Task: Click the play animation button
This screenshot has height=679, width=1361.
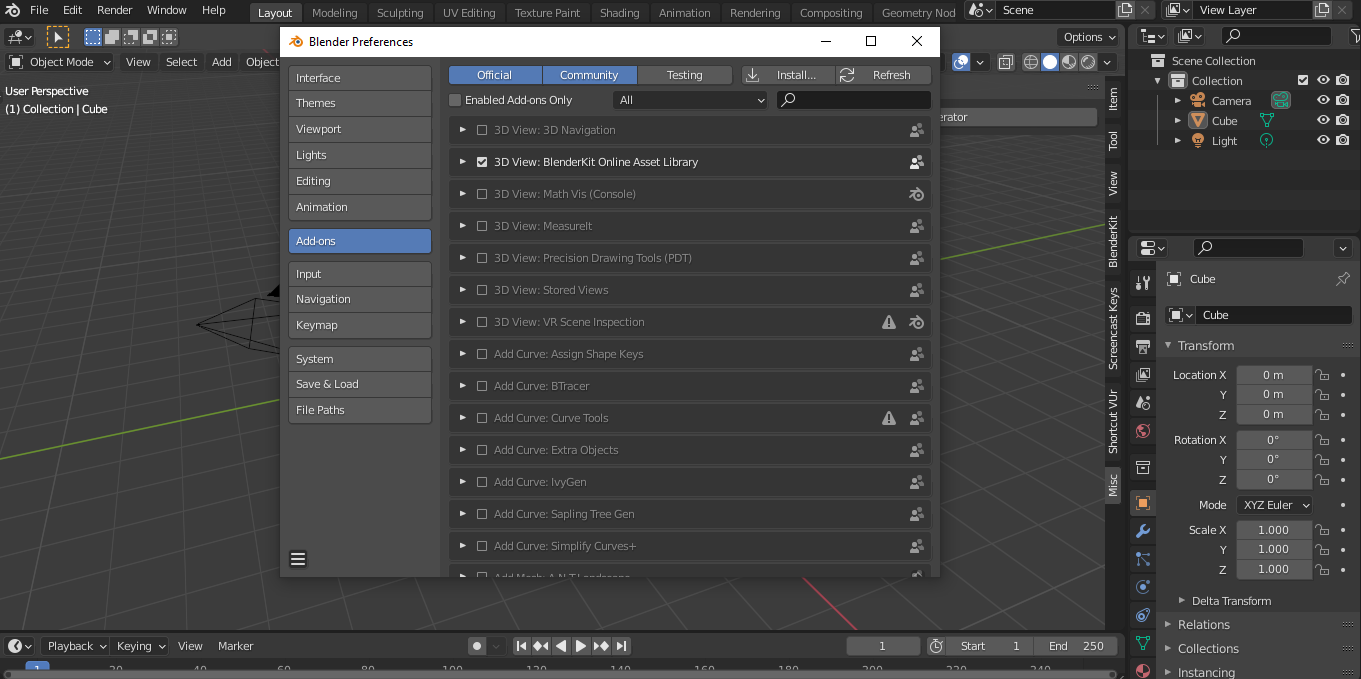Action: [x=581, y=646]
